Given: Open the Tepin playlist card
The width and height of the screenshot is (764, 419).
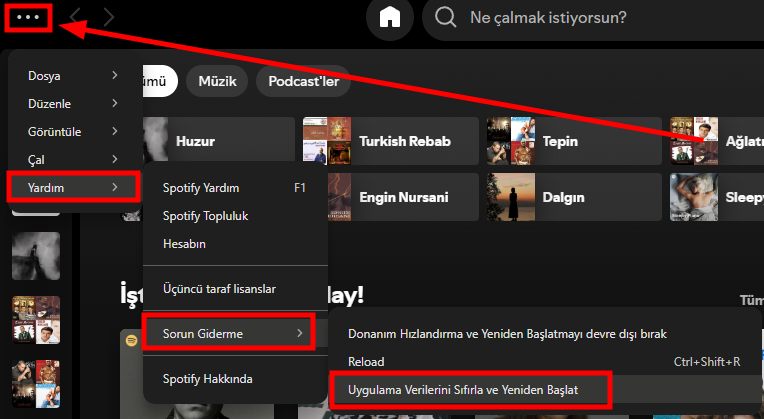Looking at the screenshot, I should tap(574, 141).
